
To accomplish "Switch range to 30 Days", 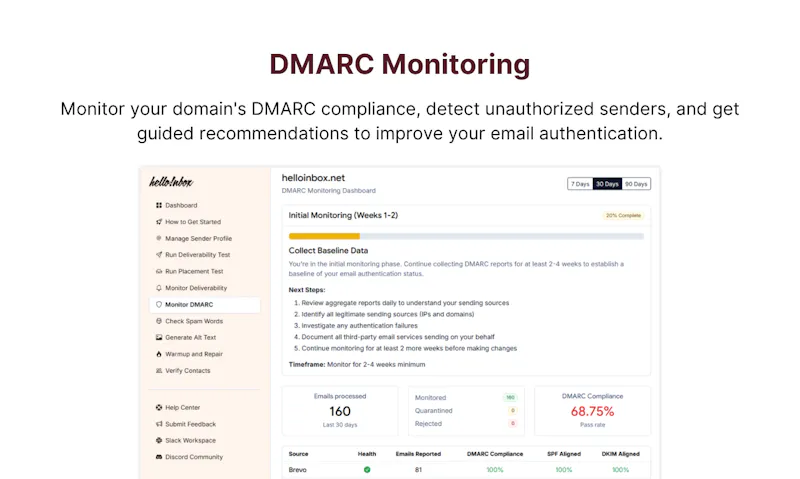I will [607, 184].
